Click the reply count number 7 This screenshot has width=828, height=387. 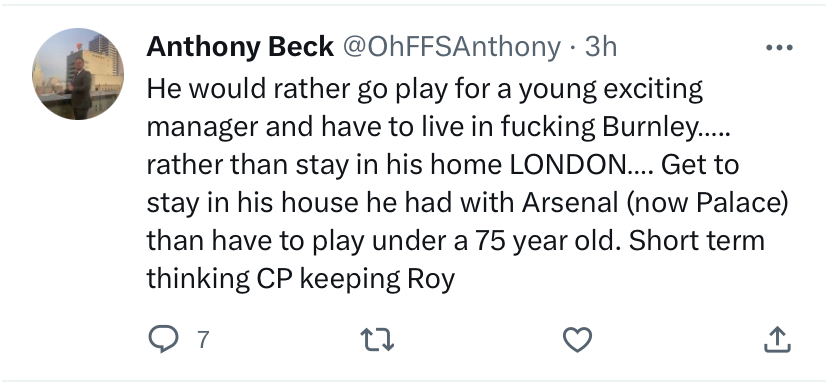click(x=204, y=339)
